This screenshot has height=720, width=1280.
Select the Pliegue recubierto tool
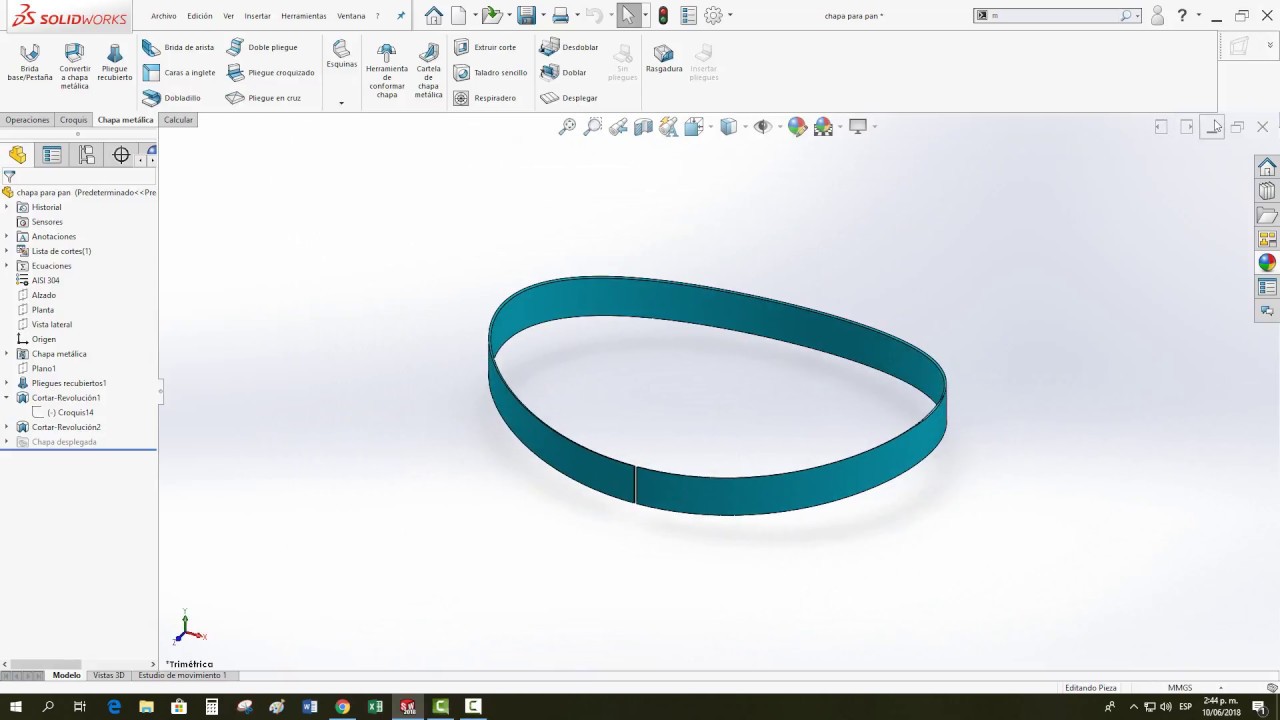115,62
